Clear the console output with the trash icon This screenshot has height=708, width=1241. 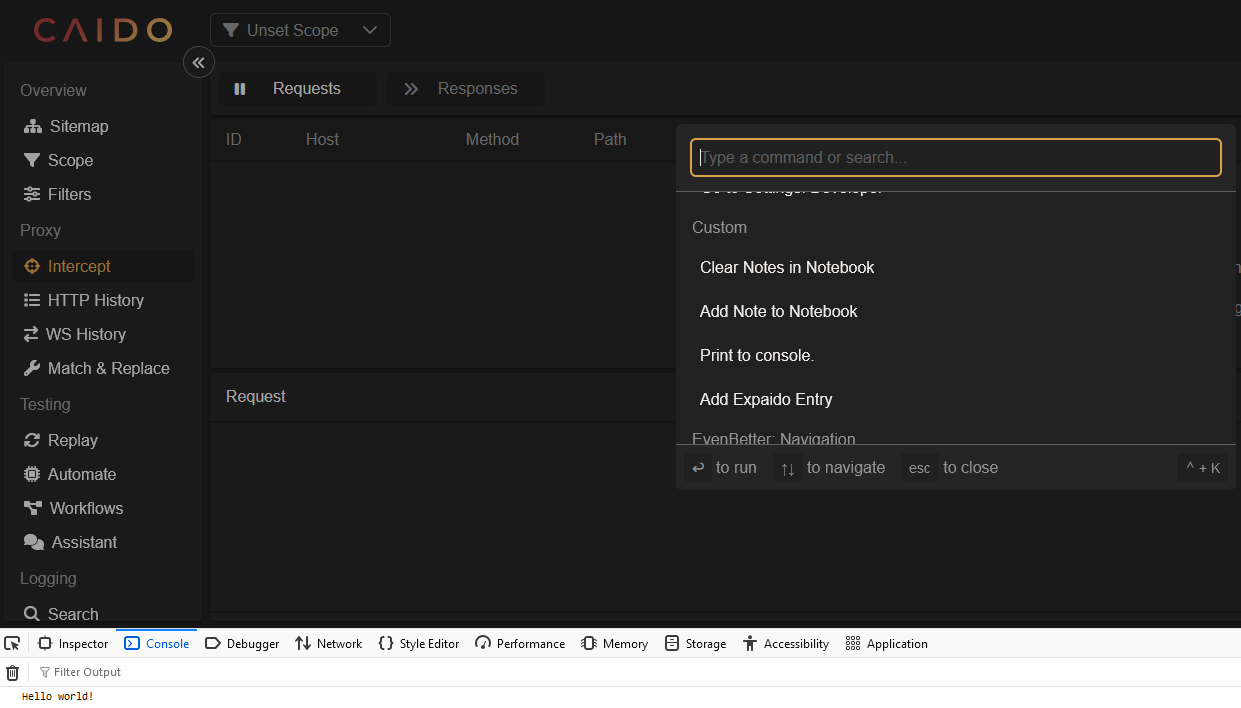pos(12,672)
